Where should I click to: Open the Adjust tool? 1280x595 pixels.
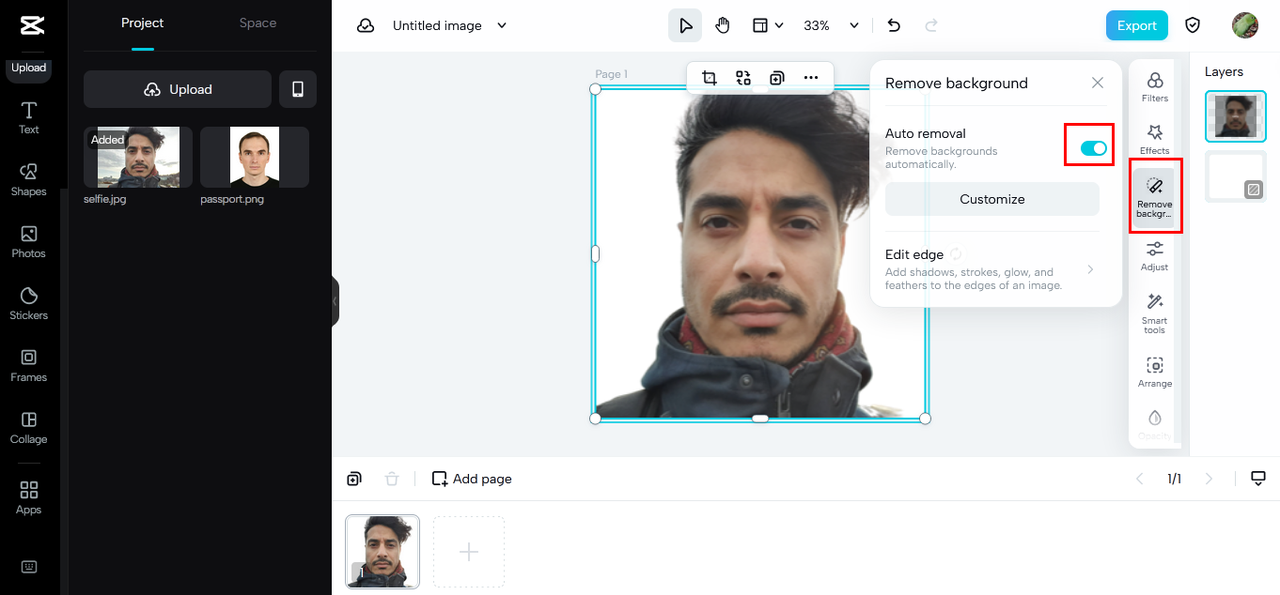click(1154, 256)
